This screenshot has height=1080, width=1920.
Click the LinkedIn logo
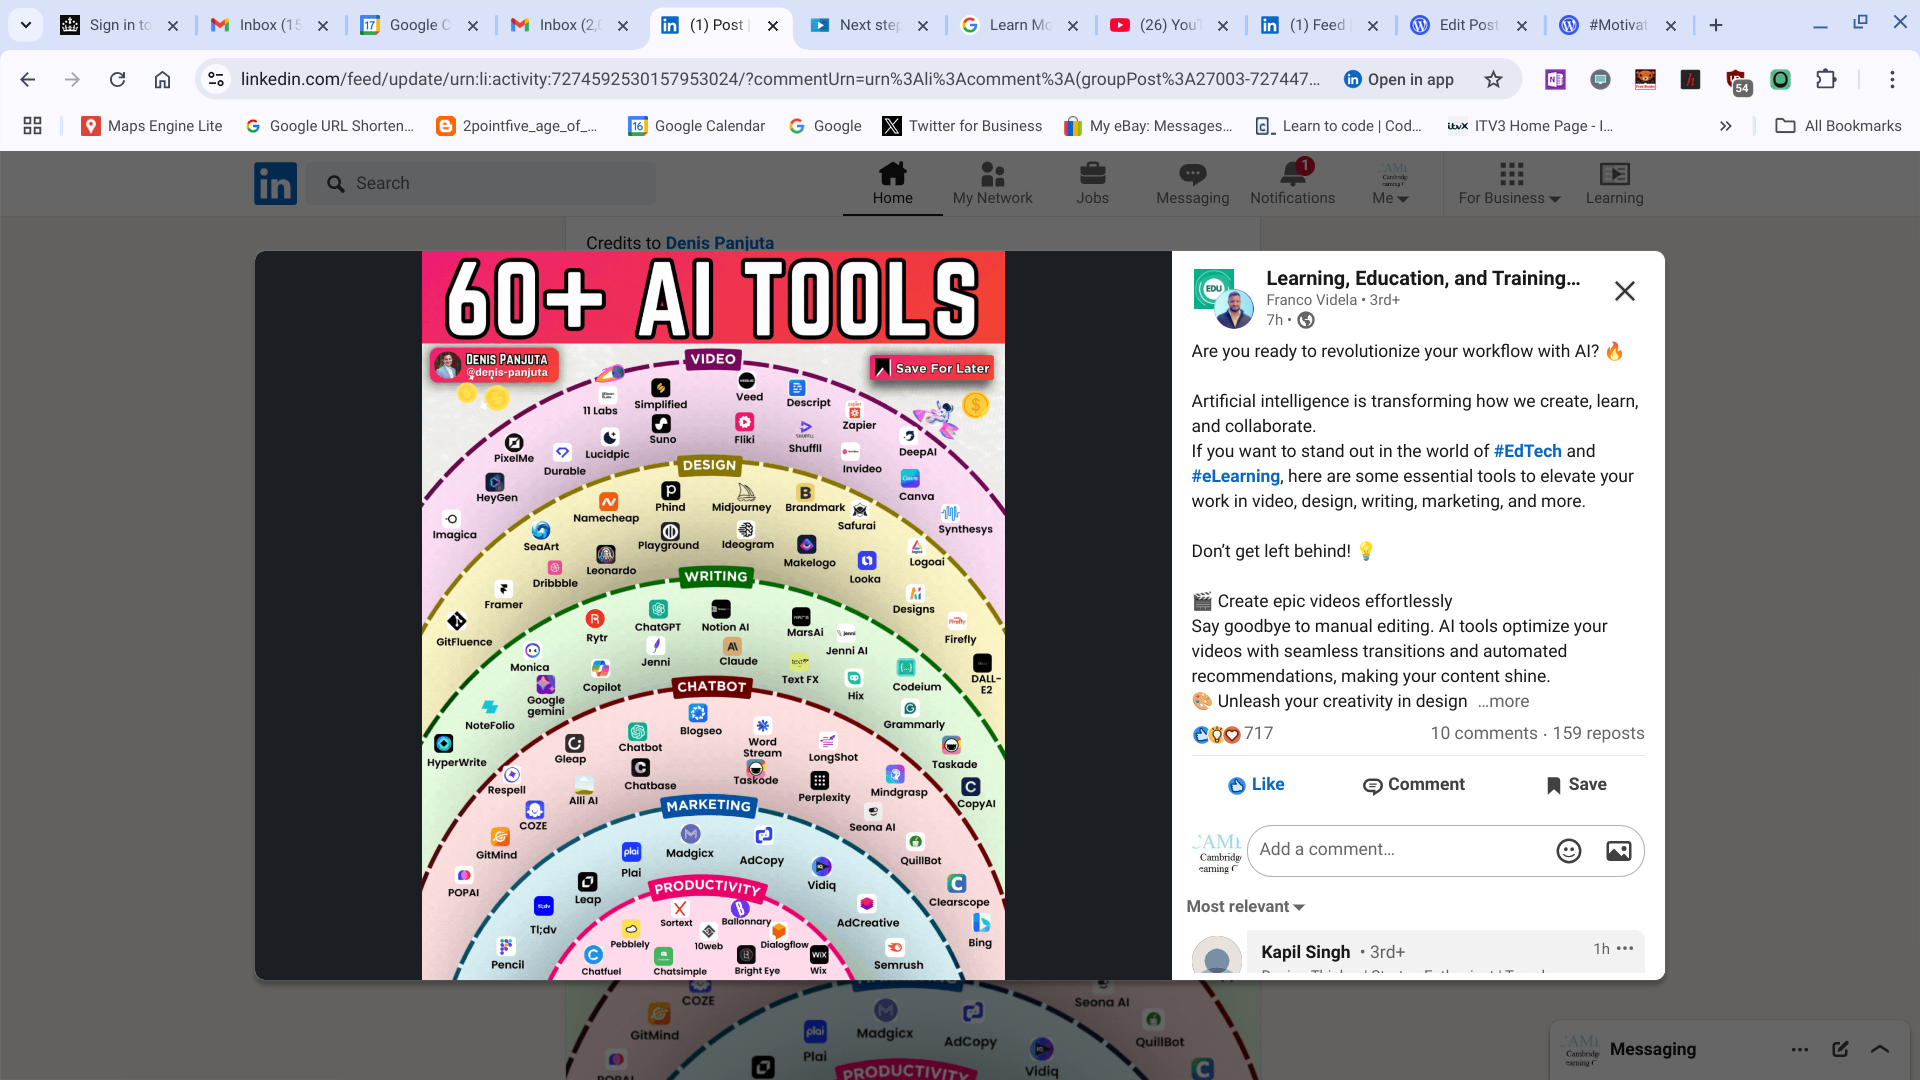(275, 184)
